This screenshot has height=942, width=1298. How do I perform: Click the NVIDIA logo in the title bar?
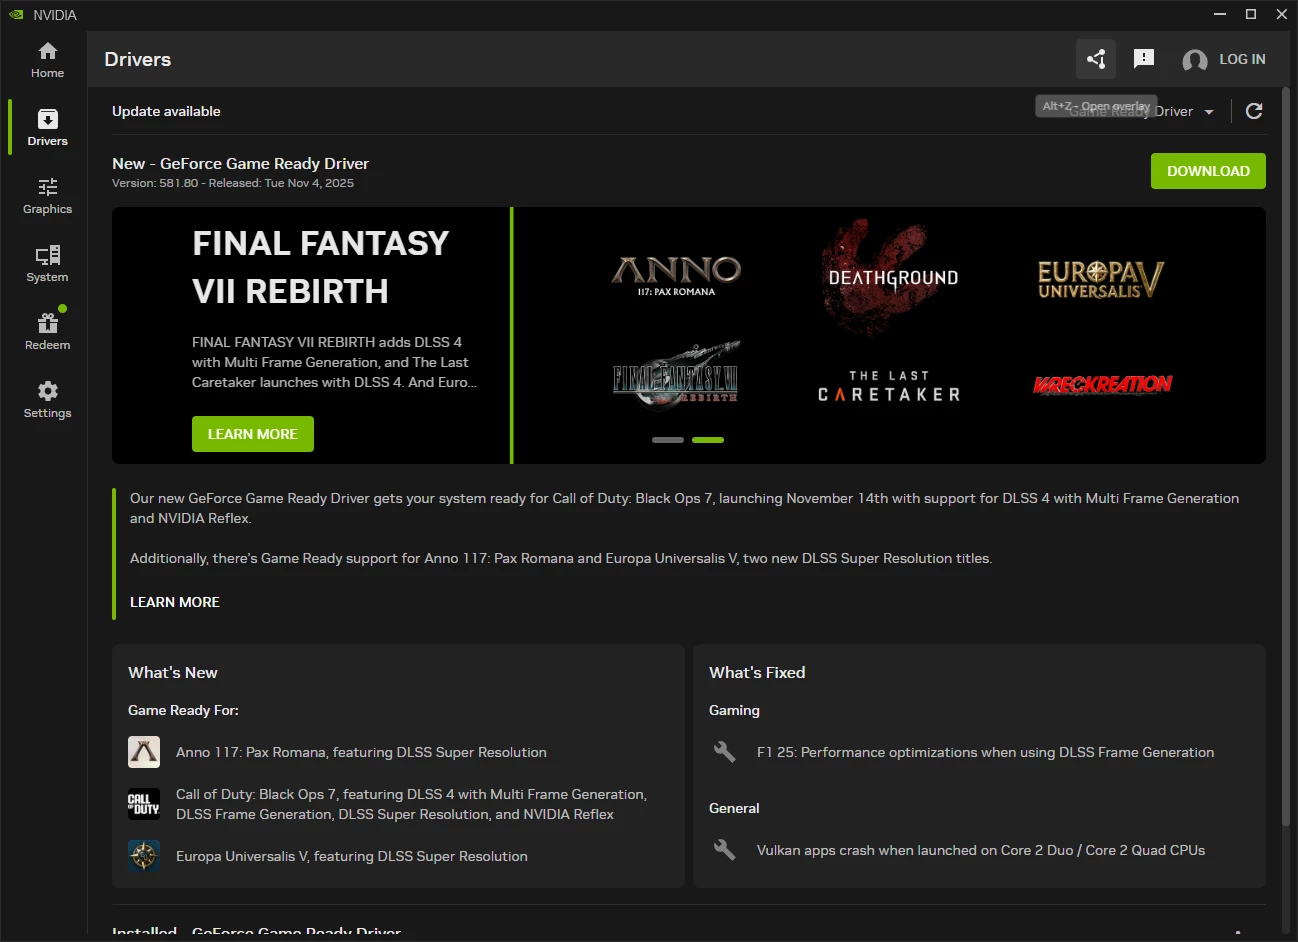point(16,14)
